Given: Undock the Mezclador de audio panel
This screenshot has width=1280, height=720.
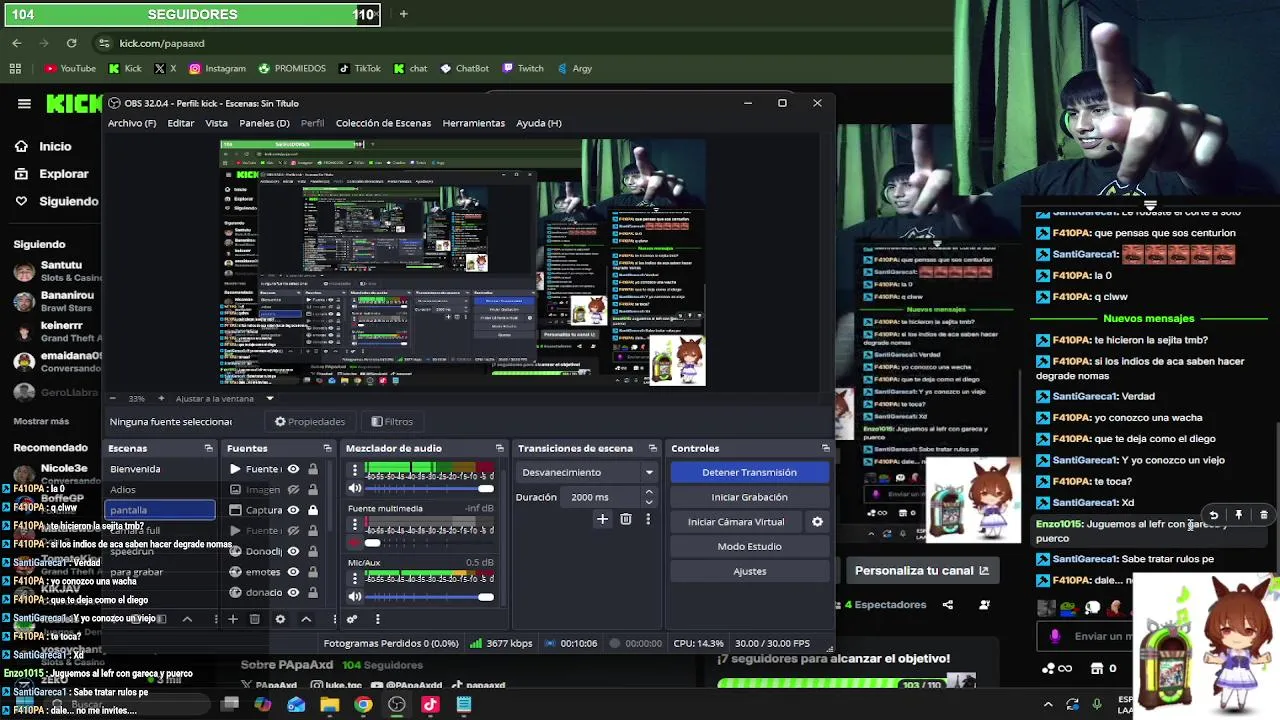Looking at the screenshot, I should (x=499, y=448).
